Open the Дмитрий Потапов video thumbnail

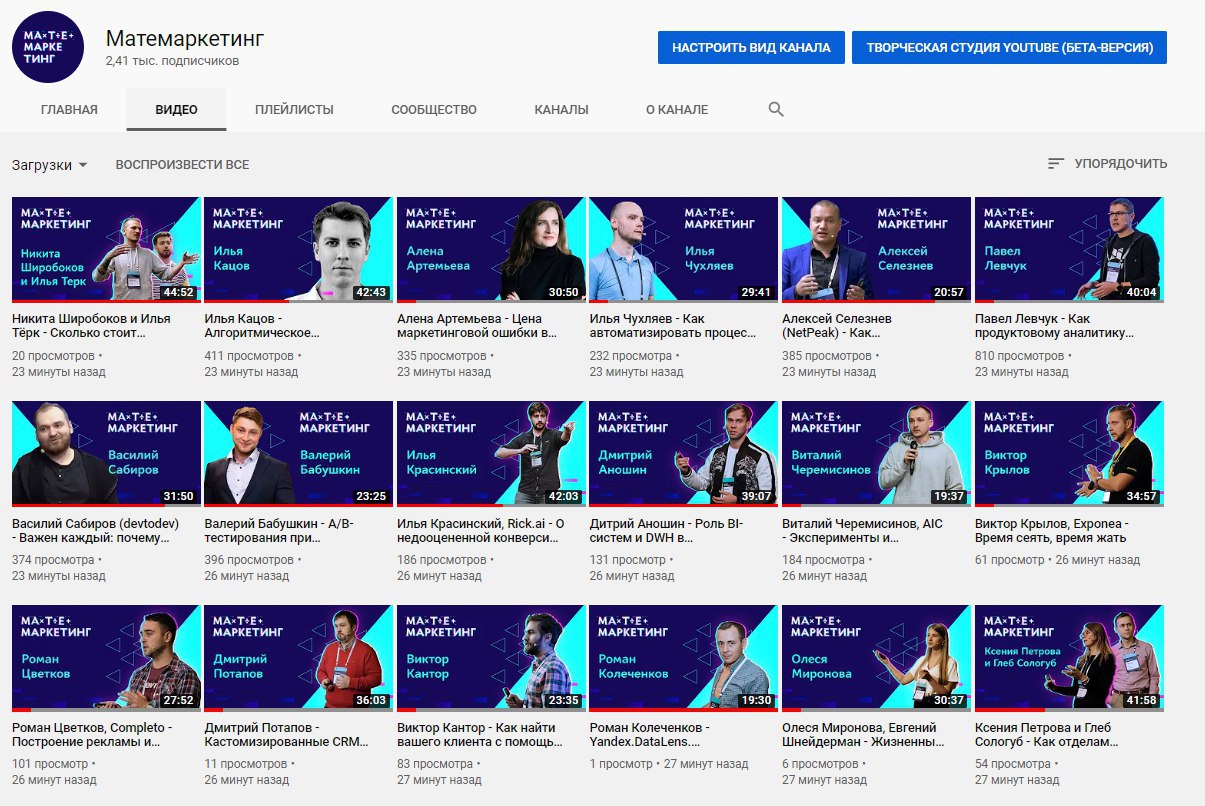298,658
